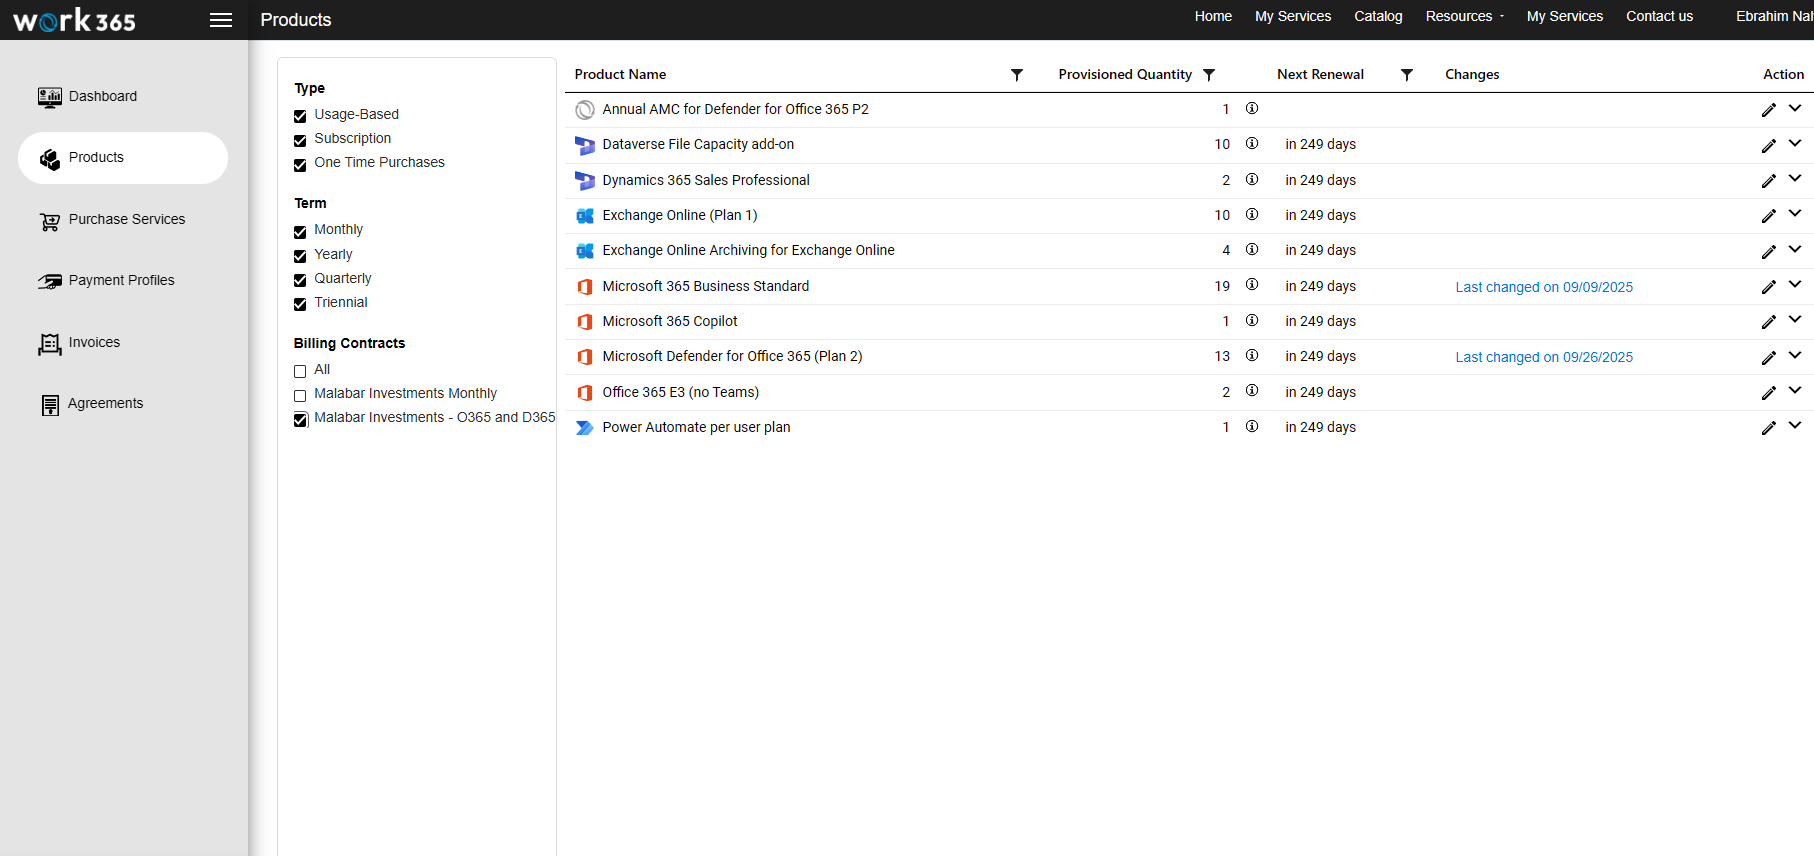Open Last changed on 09/26/2025 link
The height and width of the screenshot is (856, 1814).
pyautogui.click(x=1544, y=357)
